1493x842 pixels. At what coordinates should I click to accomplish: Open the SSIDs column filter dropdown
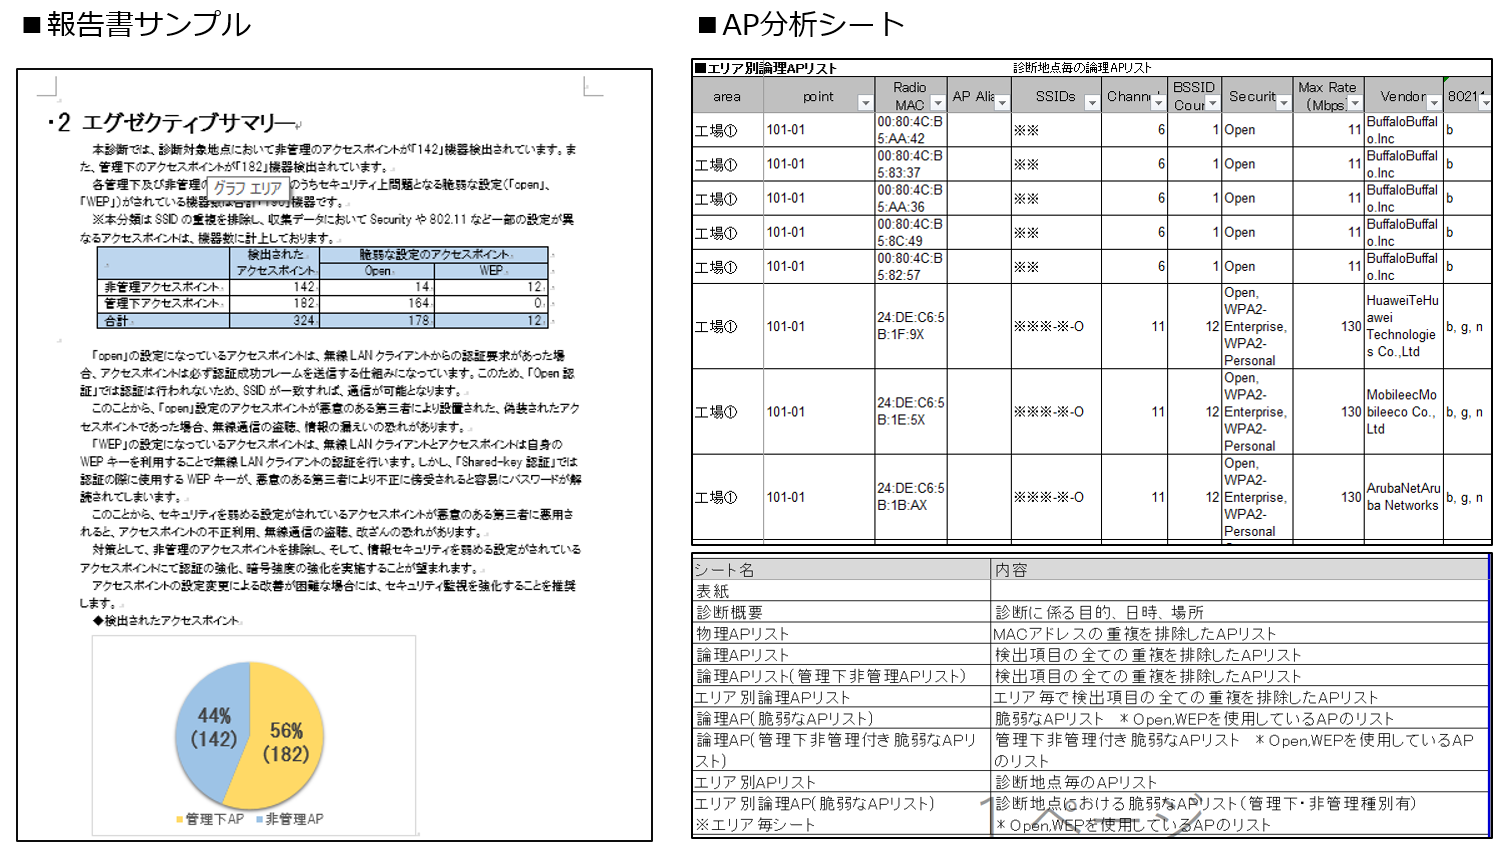[x=1091, y=103]
